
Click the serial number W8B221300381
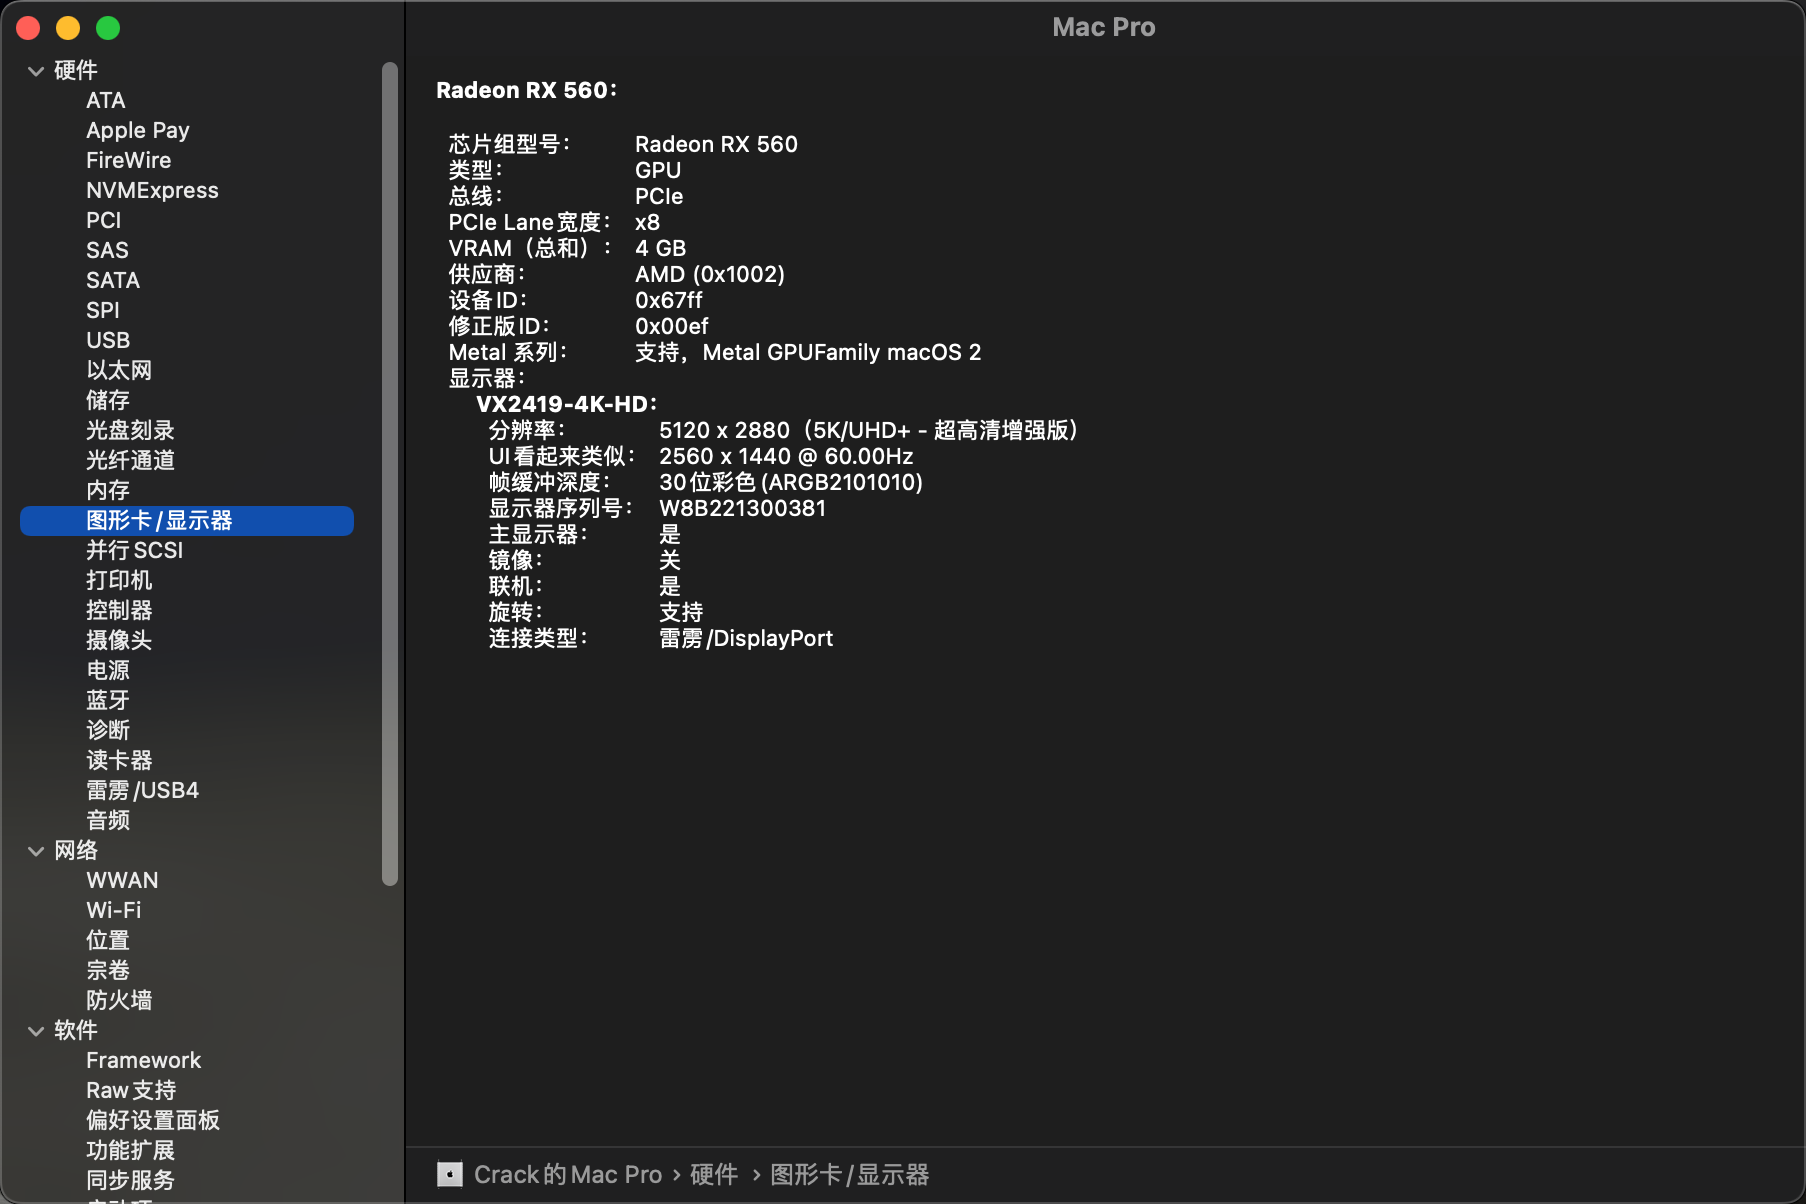(743, 508)
